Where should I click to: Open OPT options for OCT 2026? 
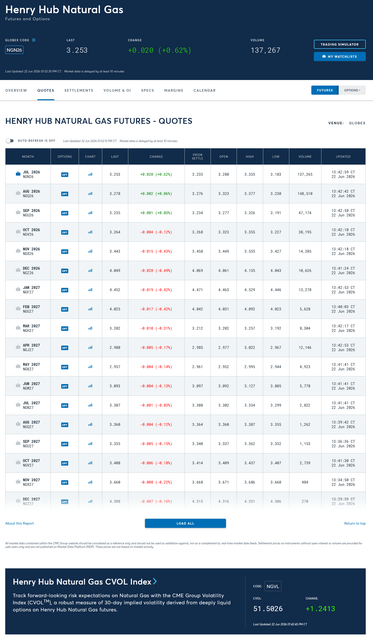[x=64, y=232]
